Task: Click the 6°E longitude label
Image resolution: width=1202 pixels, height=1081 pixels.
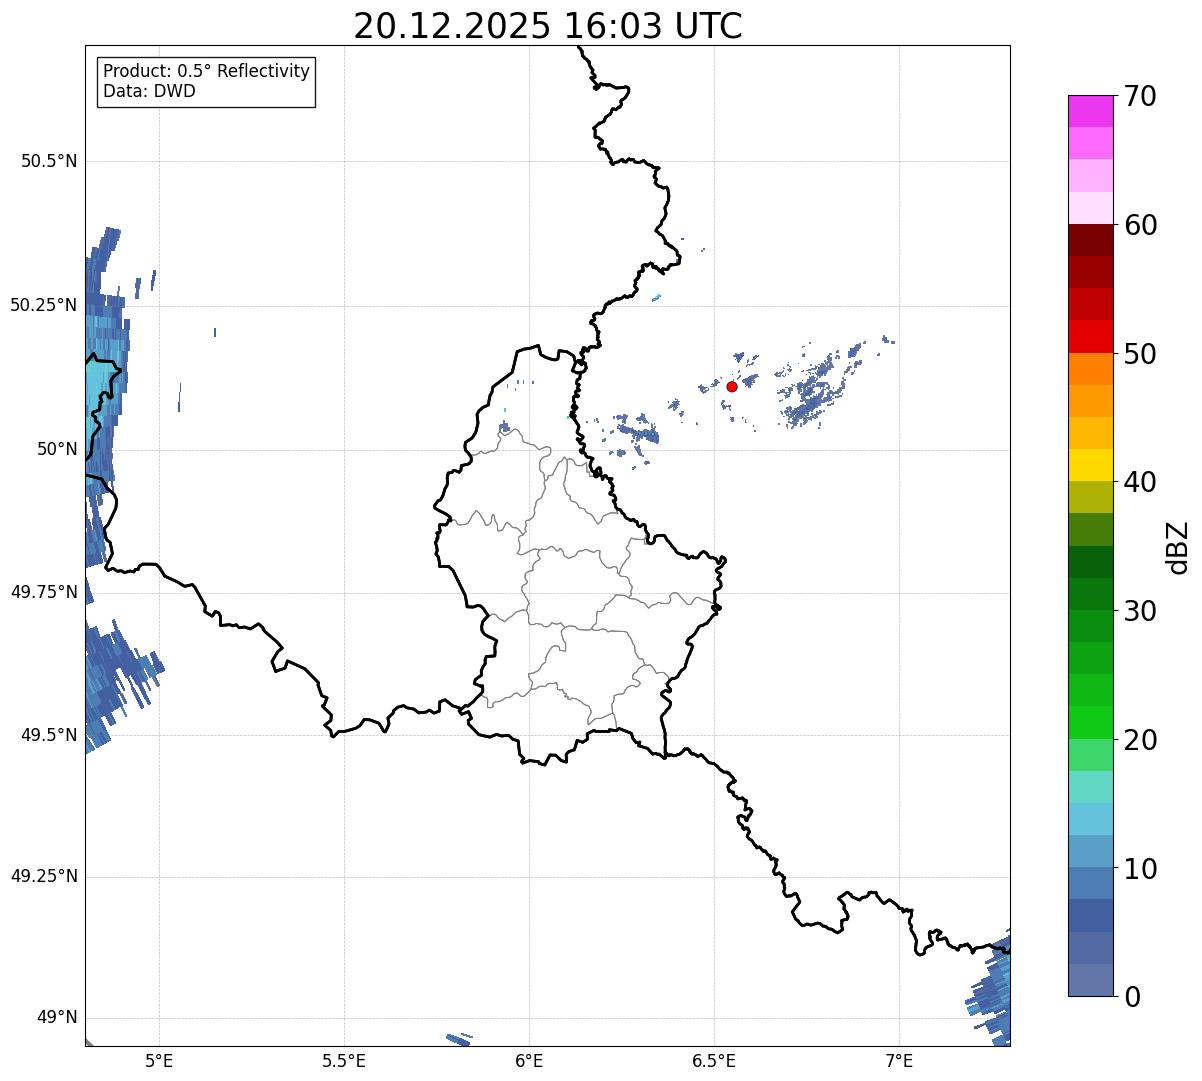Action: [x=529, y=1060]
